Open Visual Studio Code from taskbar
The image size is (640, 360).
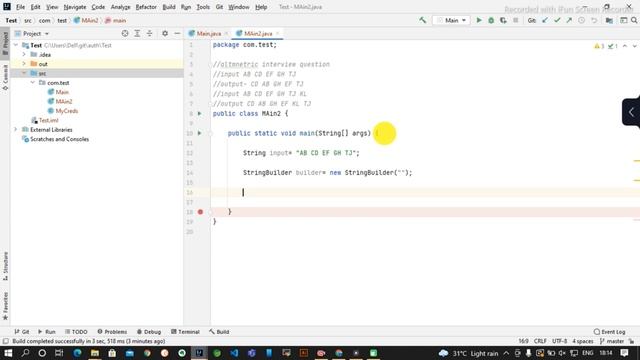click(234, 353)
